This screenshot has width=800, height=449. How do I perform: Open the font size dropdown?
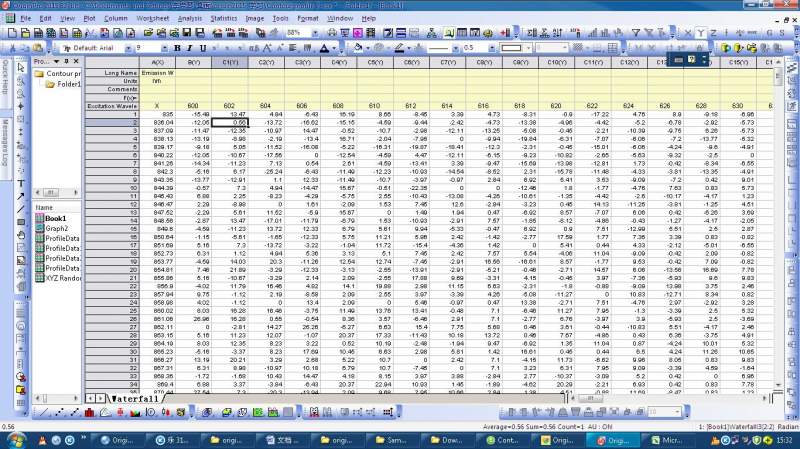[x=164, y=48]
